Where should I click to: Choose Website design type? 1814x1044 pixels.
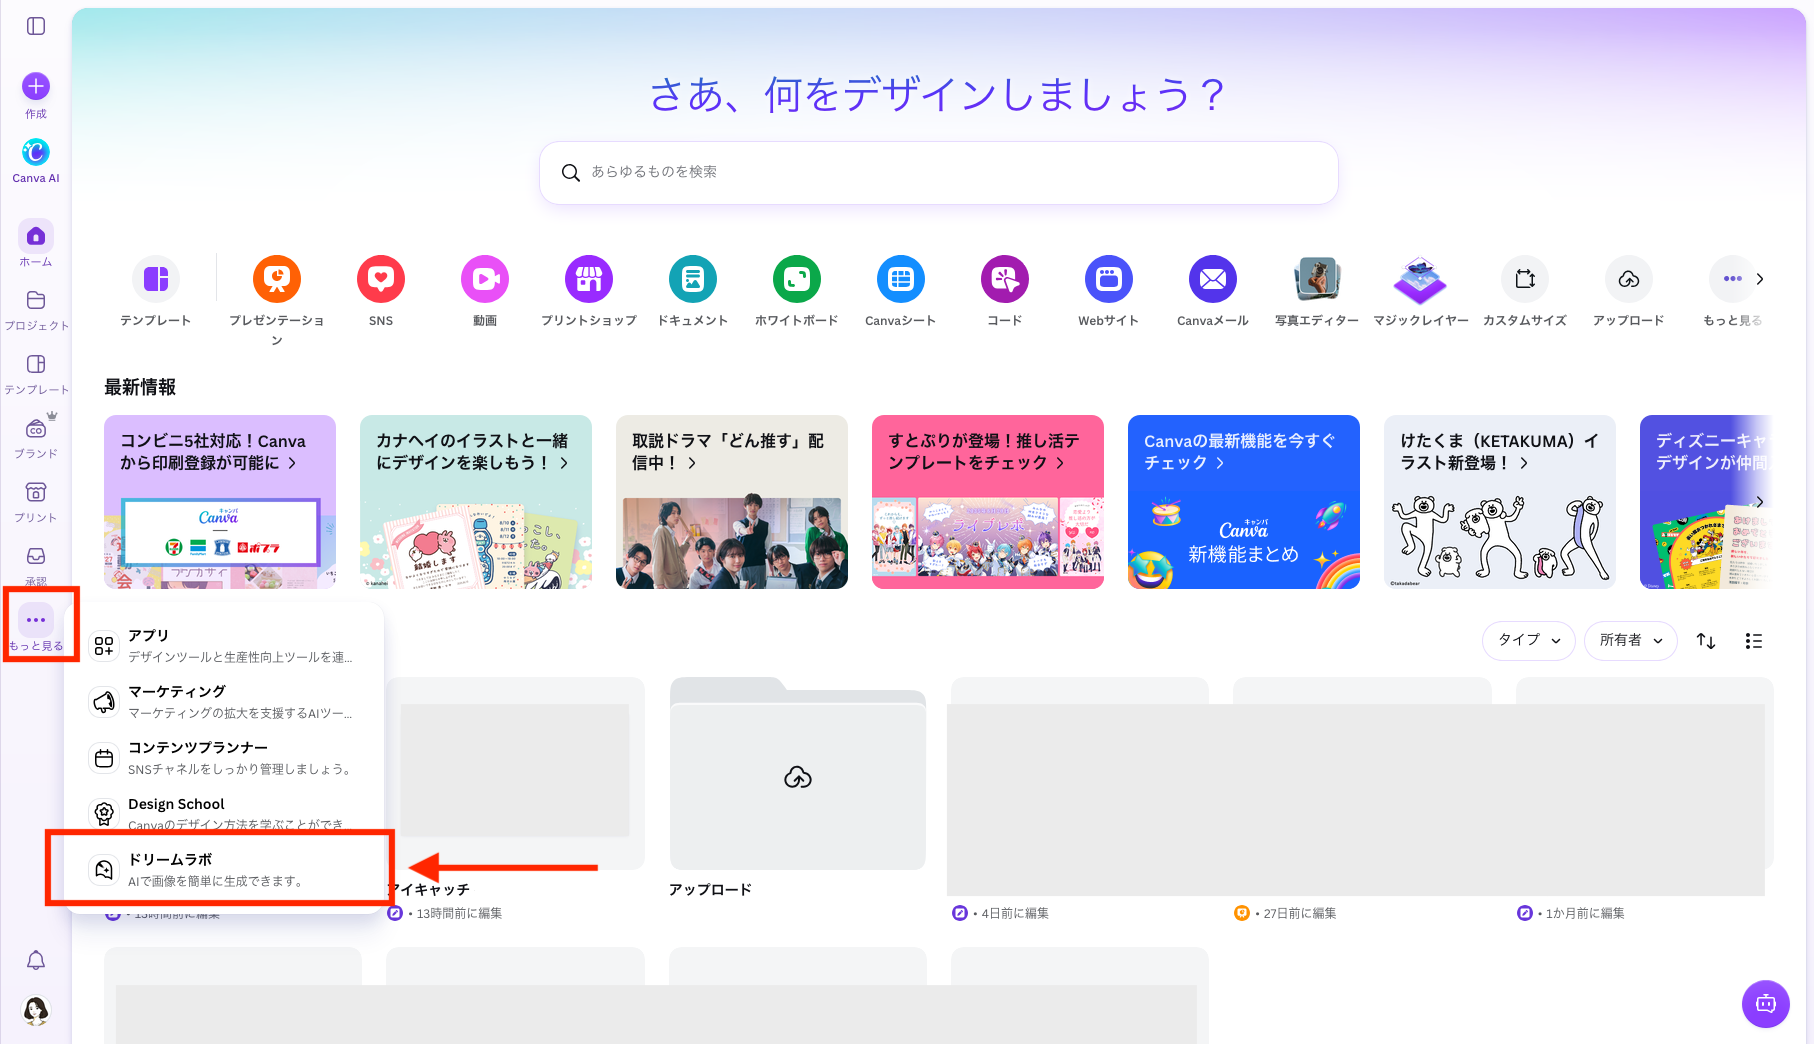[1109, 279]
